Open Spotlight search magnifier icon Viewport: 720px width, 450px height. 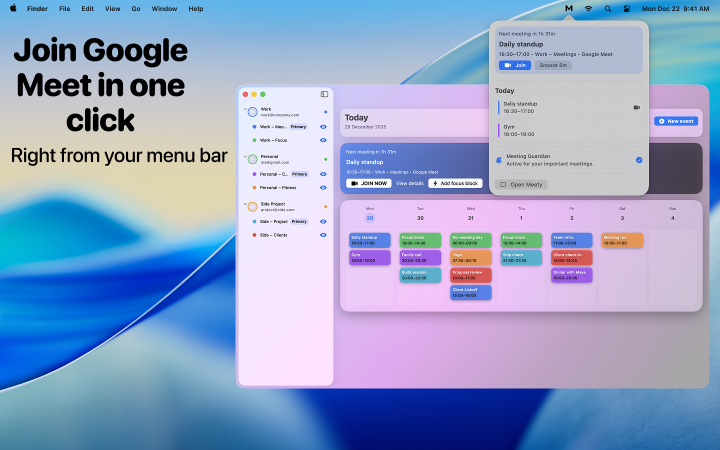click(608, 8)
